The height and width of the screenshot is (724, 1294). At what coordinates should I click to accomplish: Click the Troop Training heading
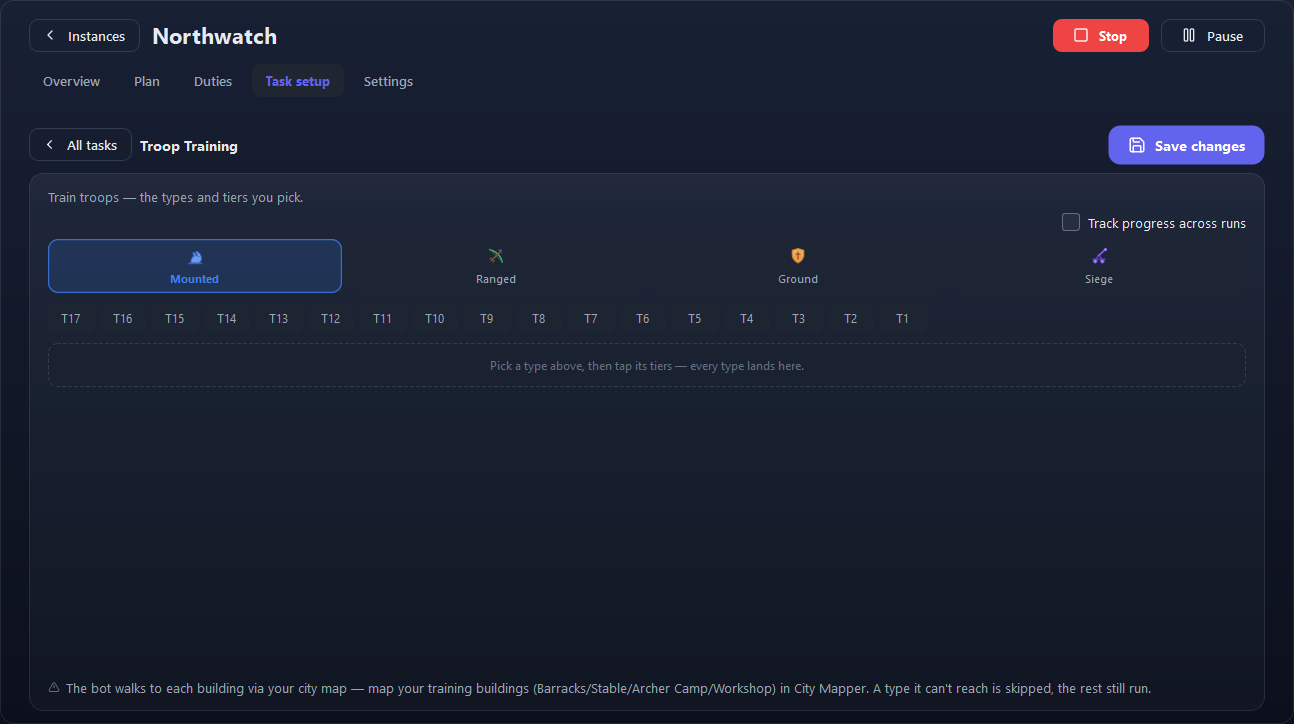189,146
